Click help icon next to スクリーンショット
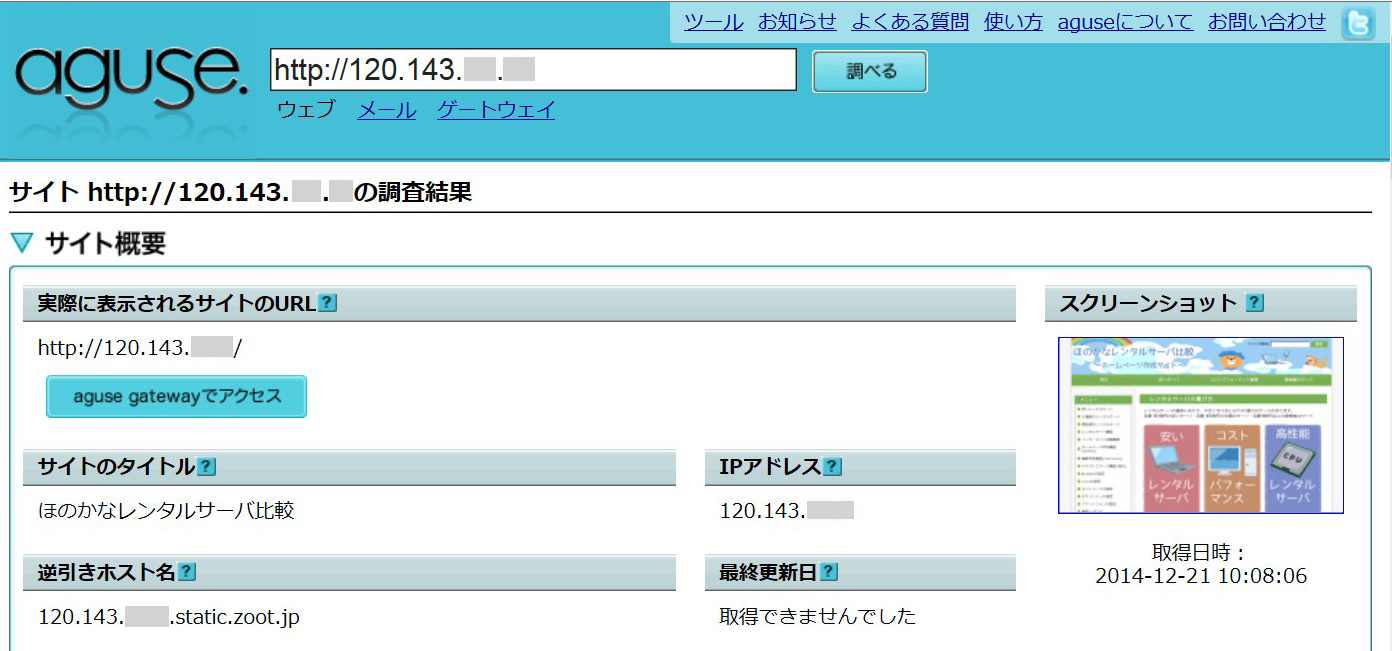Screen dimensions: 1392x651 [1255, 303]
